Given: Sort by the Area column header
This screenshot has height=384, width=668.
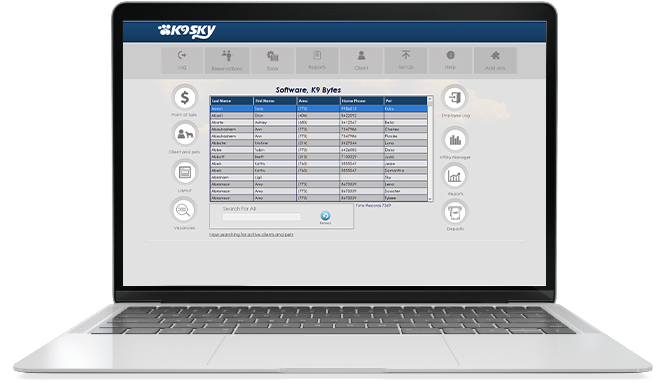Looking at the screenshot, I should (x=319, y=101).
